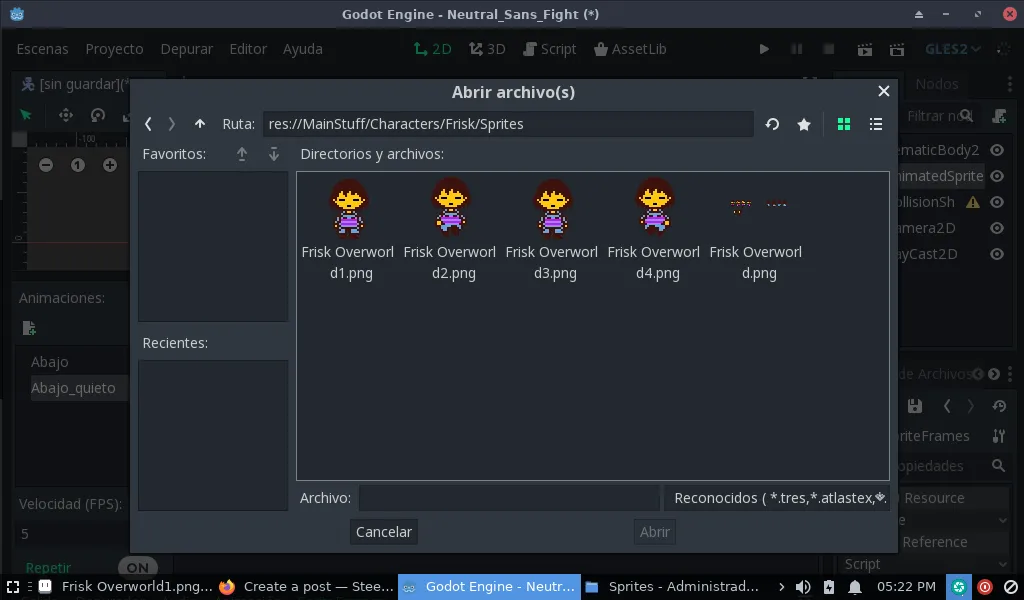Viewport: 1024px width, 600px height.
Task: Pause the running scene
Action: (796, 49)
